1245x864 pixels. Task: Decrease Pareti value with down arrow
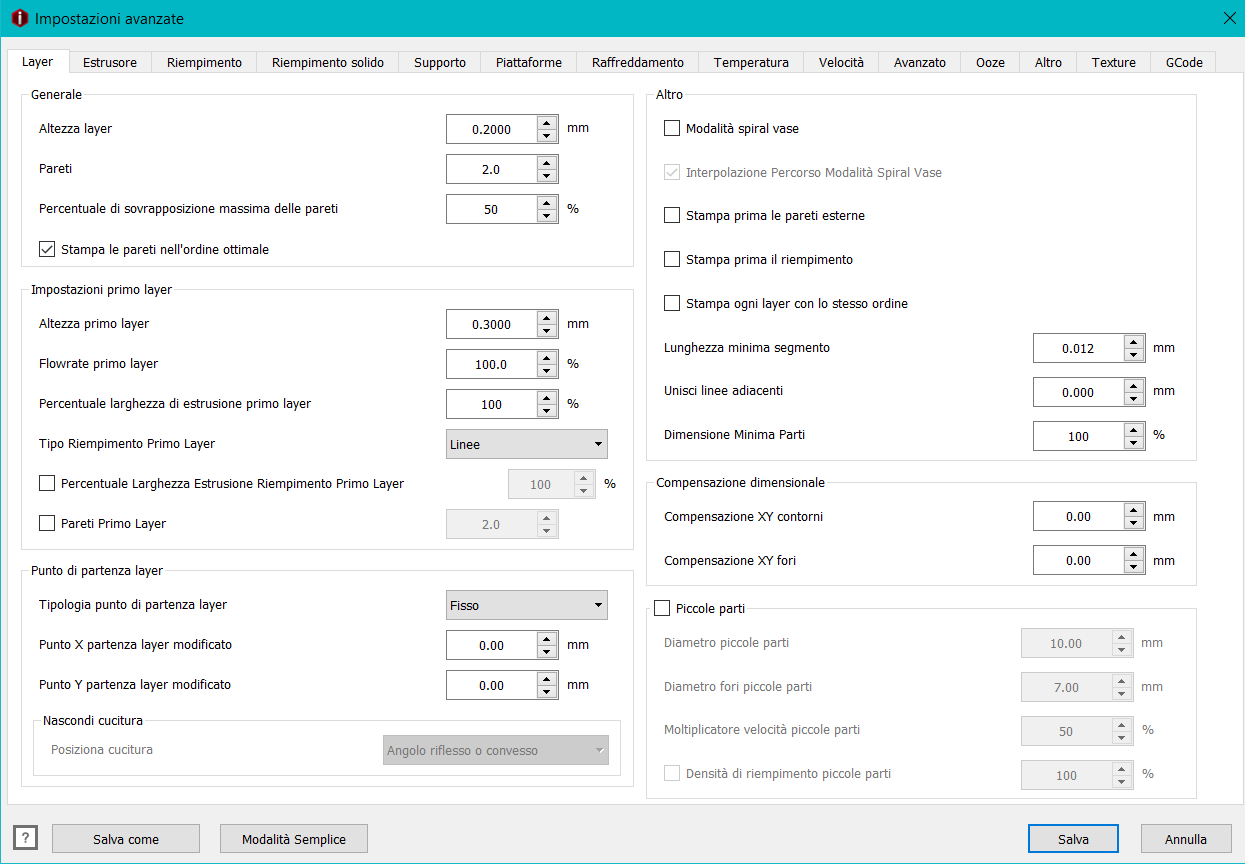point(546,176)
